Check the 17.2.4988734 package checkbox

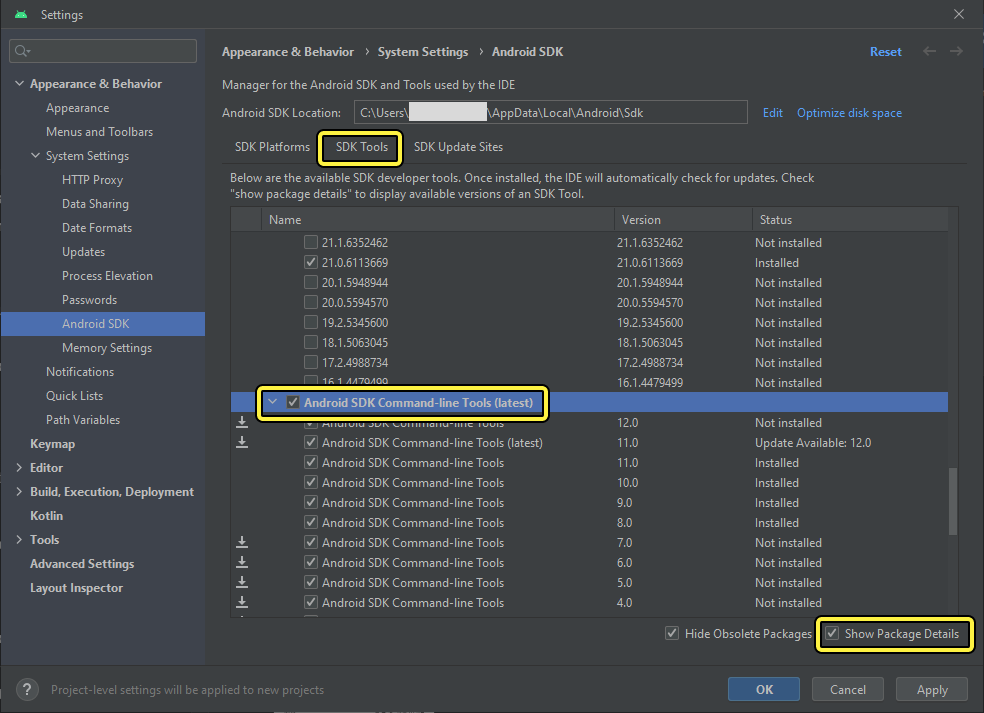click(311, 363)
